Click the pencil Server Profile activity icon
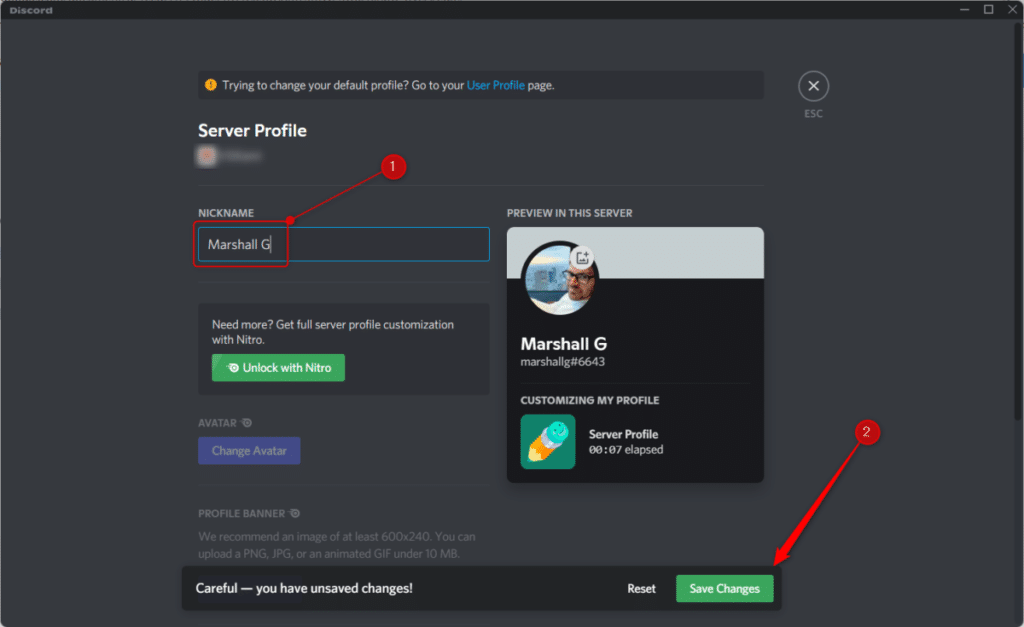 click(547, 442)
